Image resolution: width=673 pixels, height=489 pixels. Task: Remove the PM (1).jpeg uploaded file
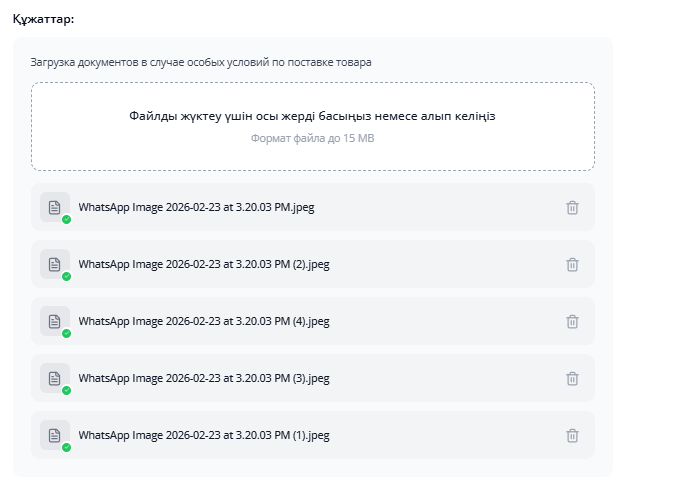coord(572,436)
